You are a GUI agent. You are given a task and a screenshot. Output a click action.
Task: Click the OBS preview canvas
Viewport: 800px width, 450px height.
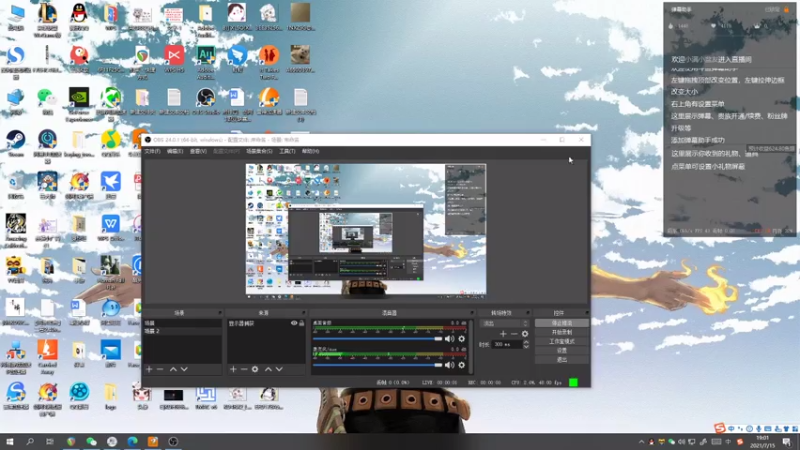tap(366, 231)
